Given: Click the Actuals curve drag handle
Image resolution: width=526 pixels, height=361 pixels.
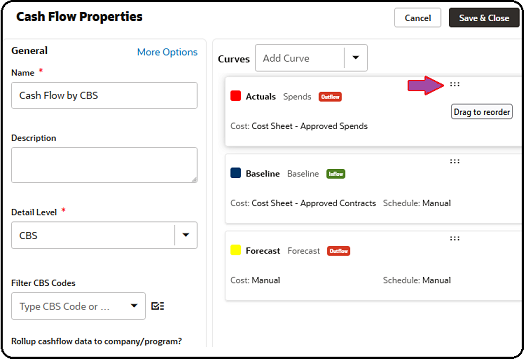Looking at the screenshot, I should 454,84.
